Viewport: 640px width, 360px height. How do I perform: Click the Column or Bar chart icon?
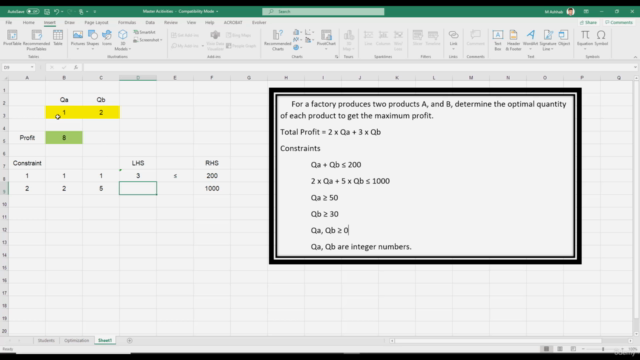(297, 32)
